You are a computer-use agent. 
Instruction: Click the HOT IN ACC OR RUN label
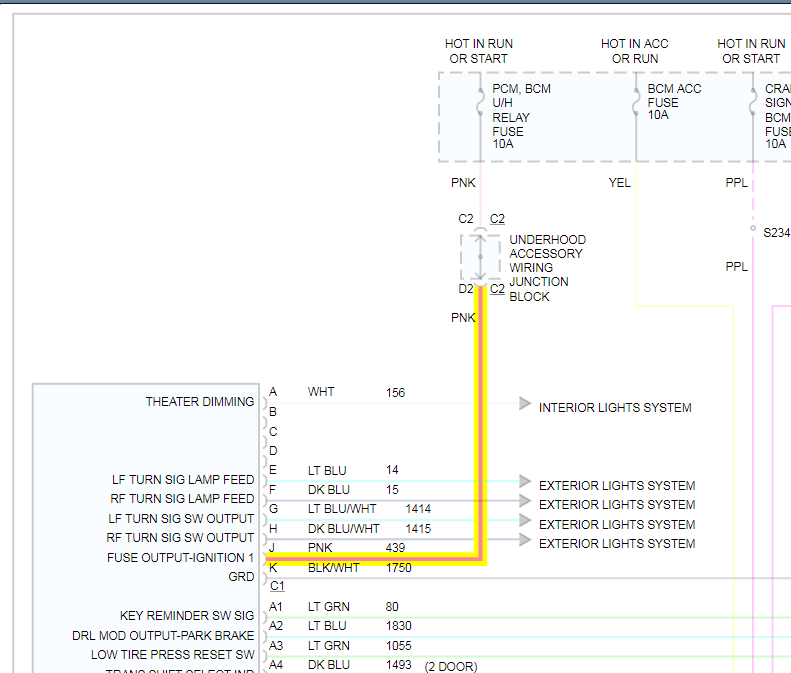coord(635,51)
